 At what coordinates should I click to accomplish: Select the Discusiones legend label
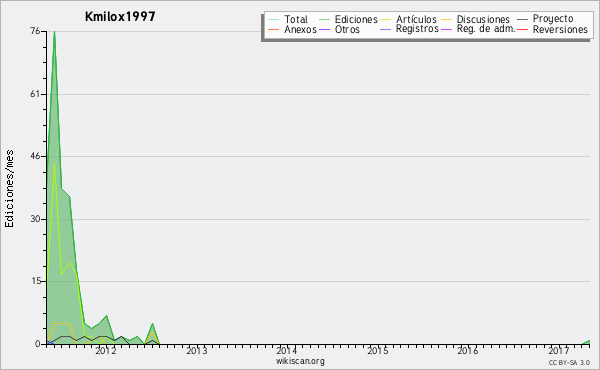click(x=483, y=19)
